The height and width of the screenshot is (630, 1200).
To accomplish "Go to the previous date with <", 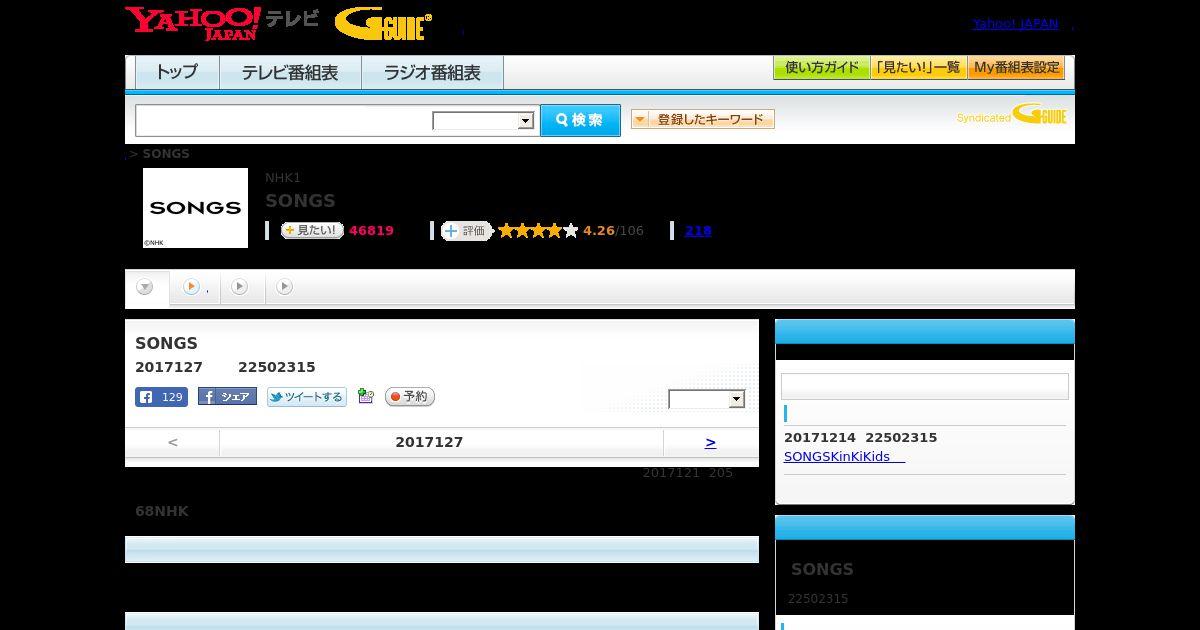I will (x=172, y=442).
